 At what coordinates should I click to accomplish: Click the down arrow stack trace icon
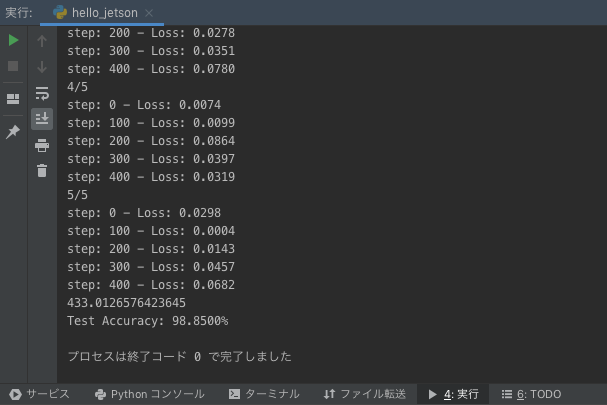(42, 67)
